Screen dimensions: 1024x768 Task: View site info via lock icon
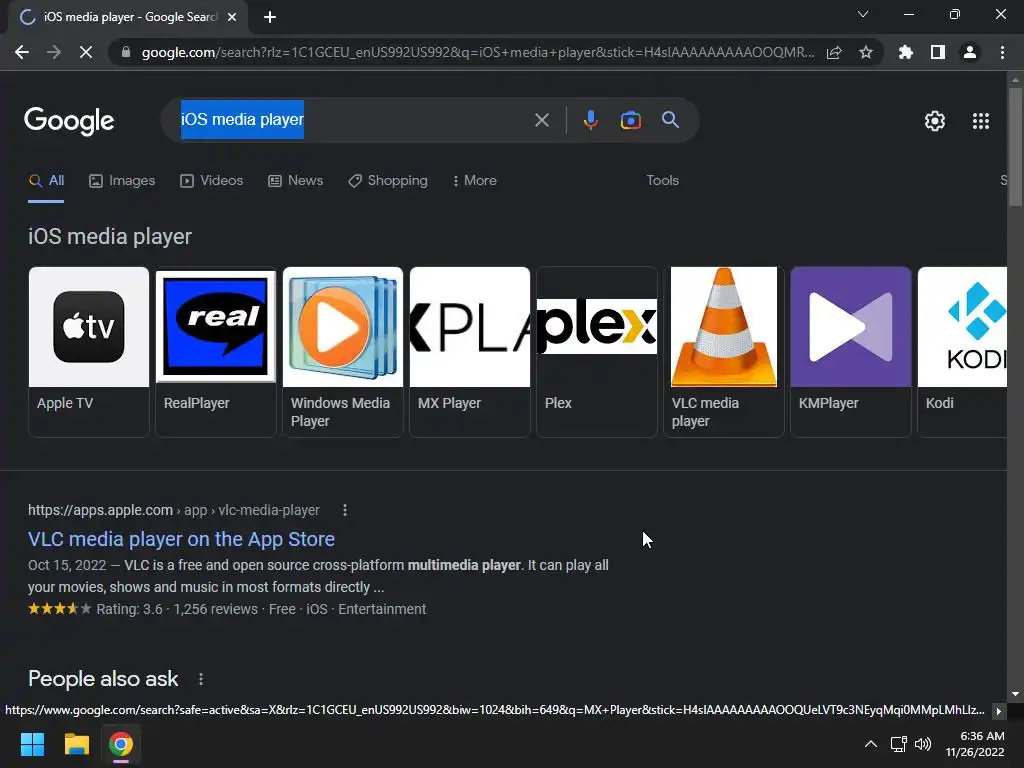tap(126, 52)
